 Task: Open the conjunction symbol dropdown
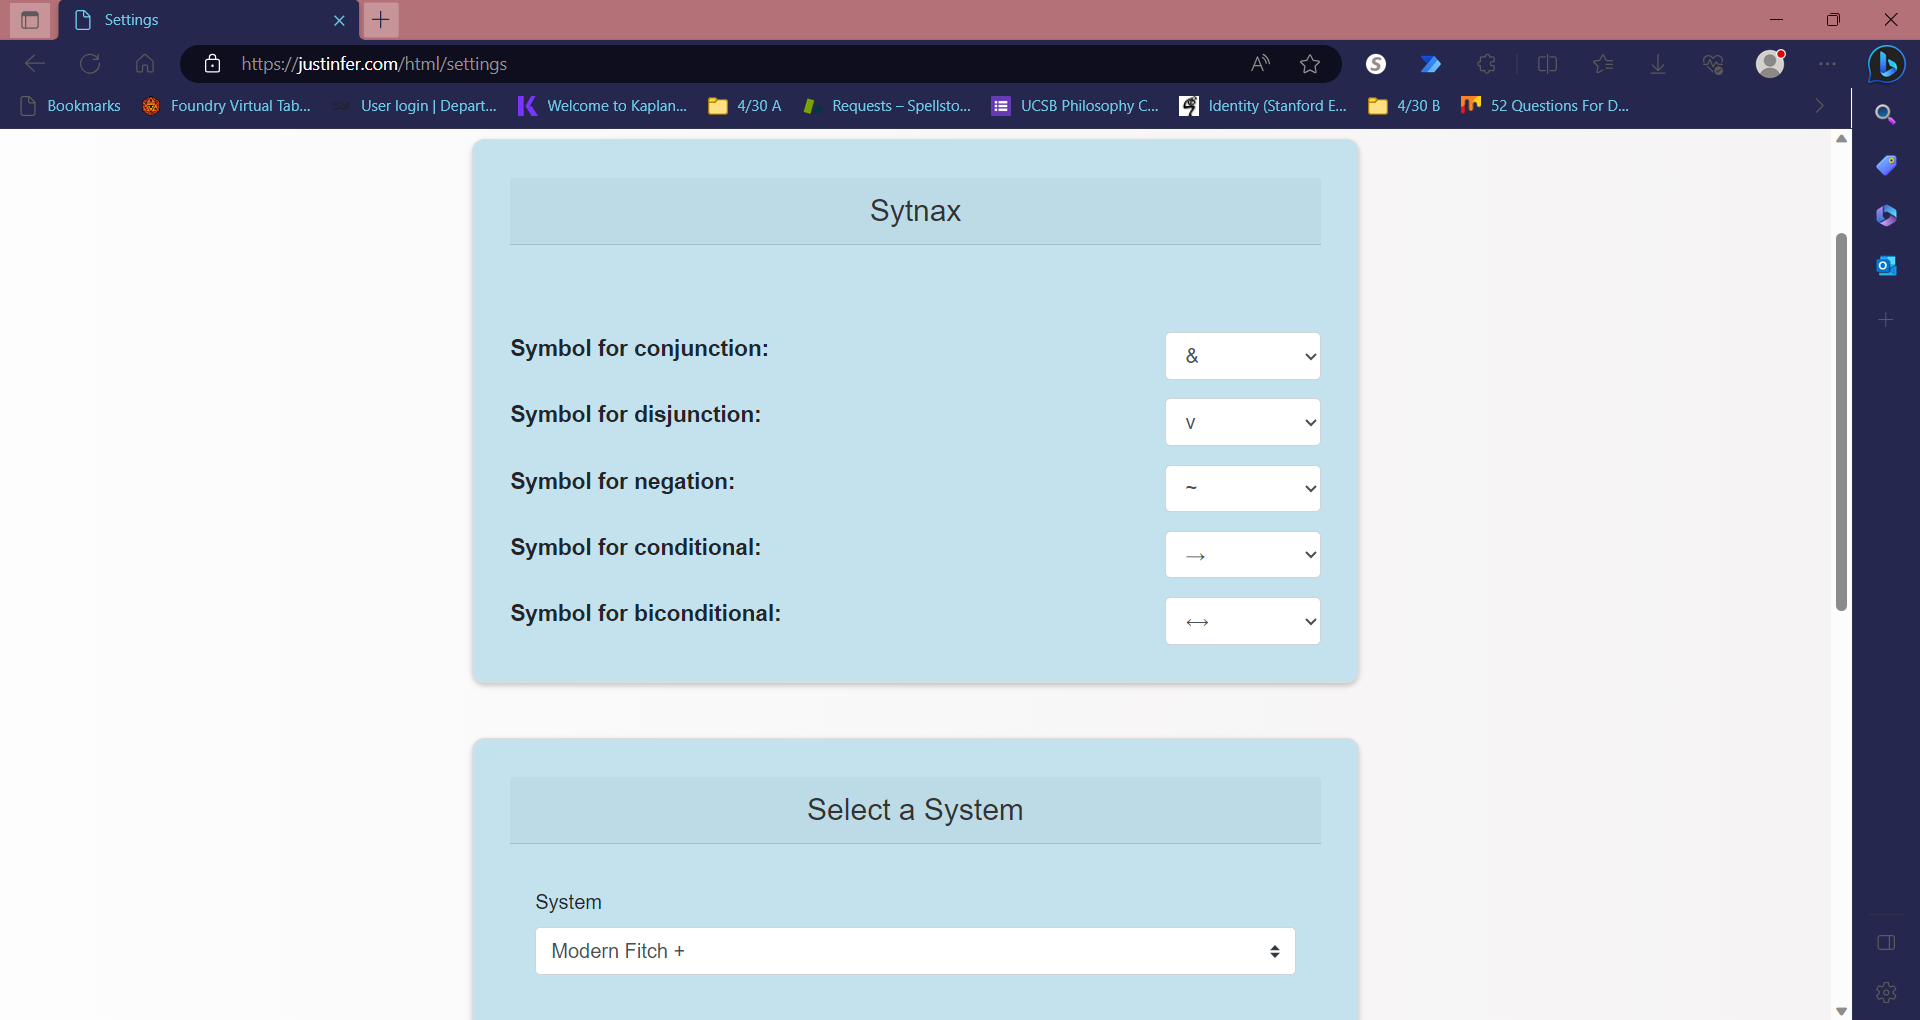(x=1242, y=356)
